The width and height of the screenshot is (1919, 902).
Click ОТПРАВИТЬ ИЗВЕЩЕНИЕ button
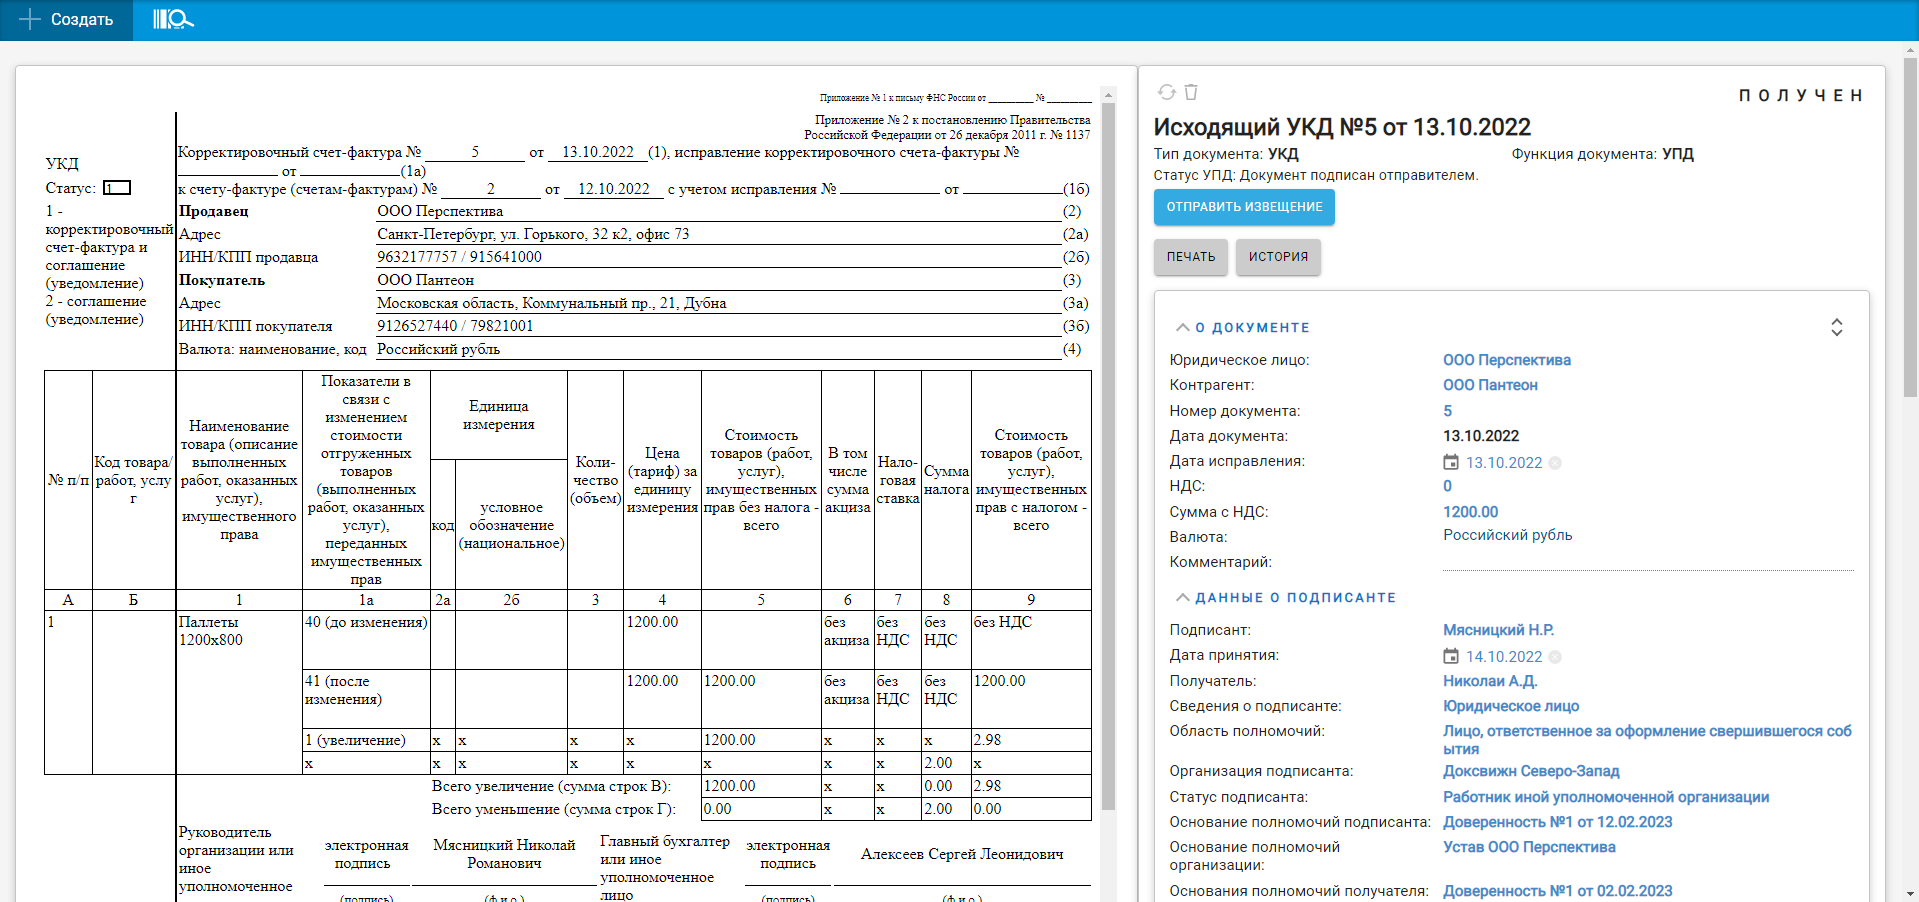(x=1244, y=207)
